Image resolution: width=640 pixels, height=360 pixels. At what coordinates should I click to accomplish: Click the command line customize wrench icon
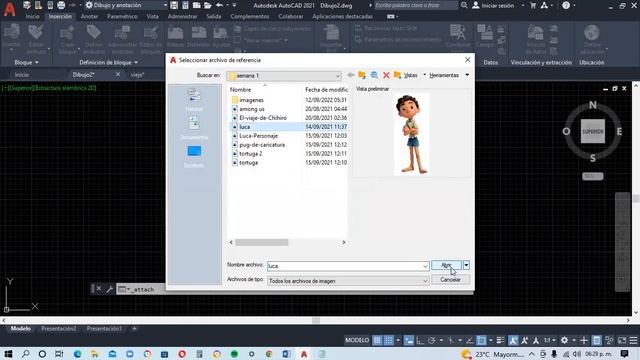pyautogui.click(x=109, y=289)
